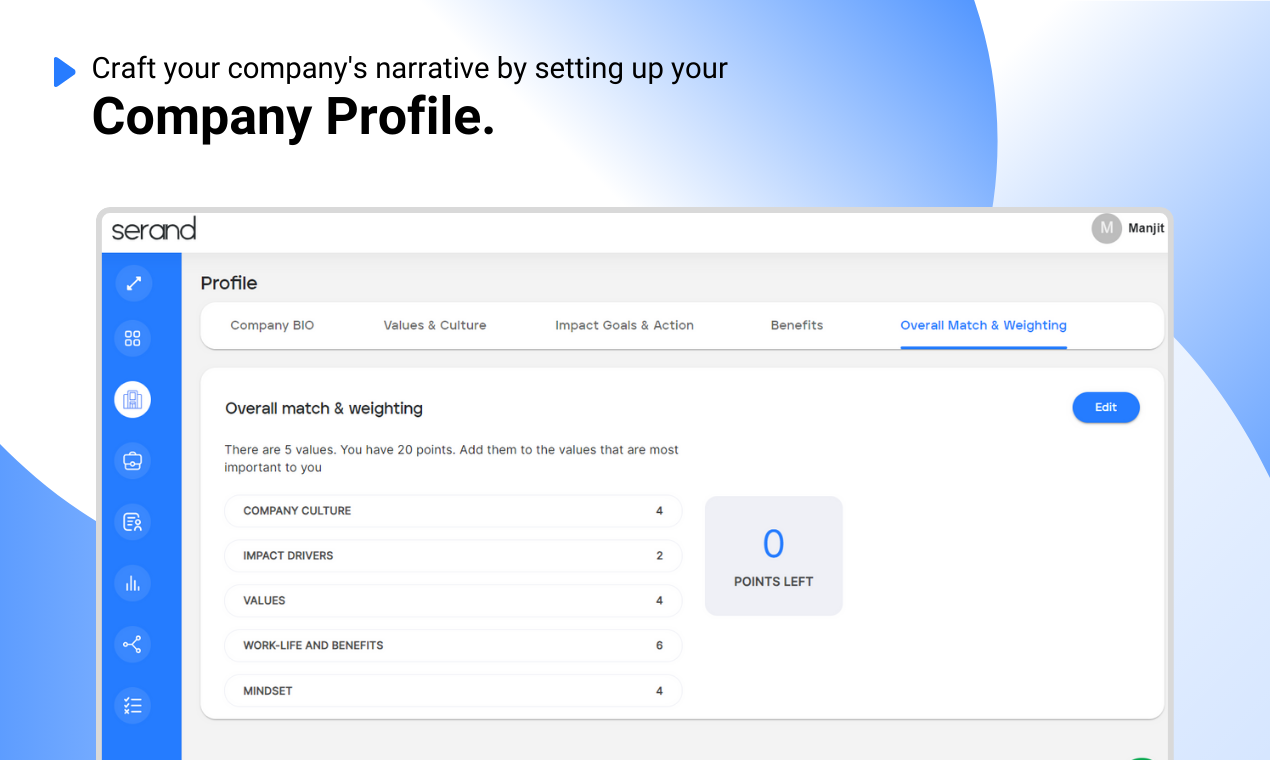Image resolution: width=1270 pixels, height=760 pixels.
Task: Open the Benefits tab
Action: tap(797, 325)
